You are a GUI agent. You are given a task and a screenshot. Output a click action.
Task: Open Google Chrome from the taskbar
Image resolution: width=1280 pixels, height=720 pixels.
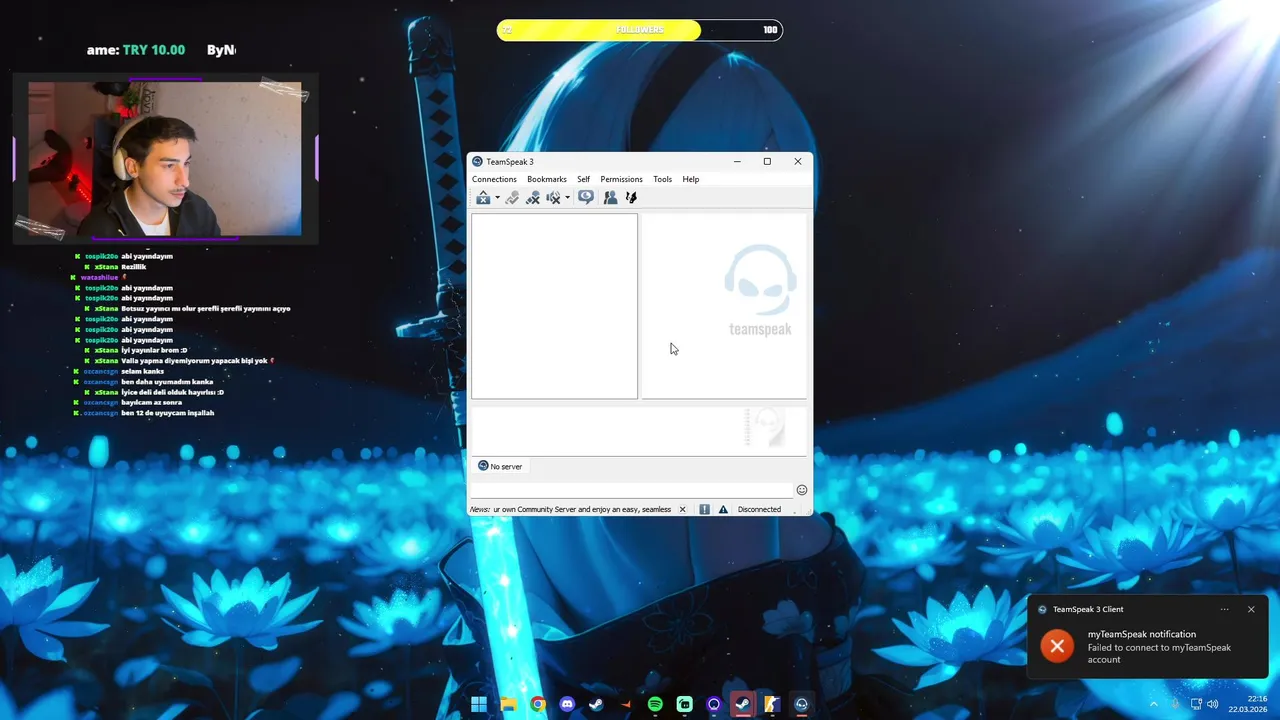point(538,704)
